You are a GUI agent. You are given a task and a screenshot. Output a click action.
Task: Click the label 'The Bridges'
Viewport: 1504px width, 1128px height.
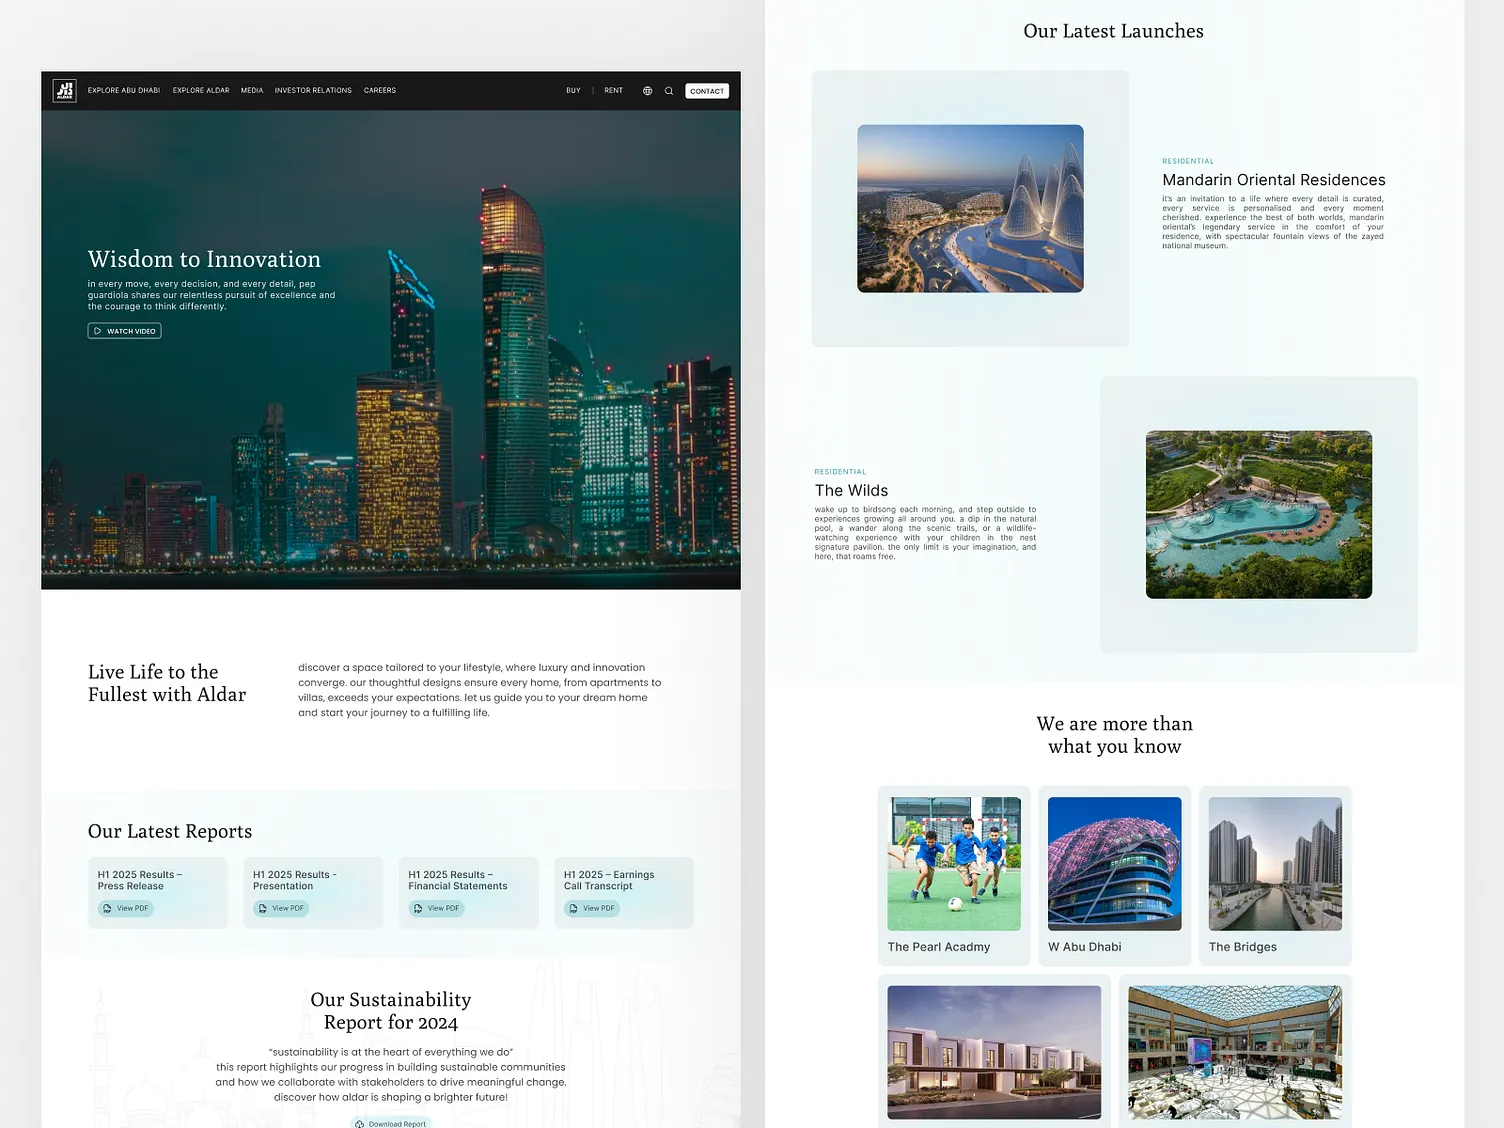tap(1243, 947)
